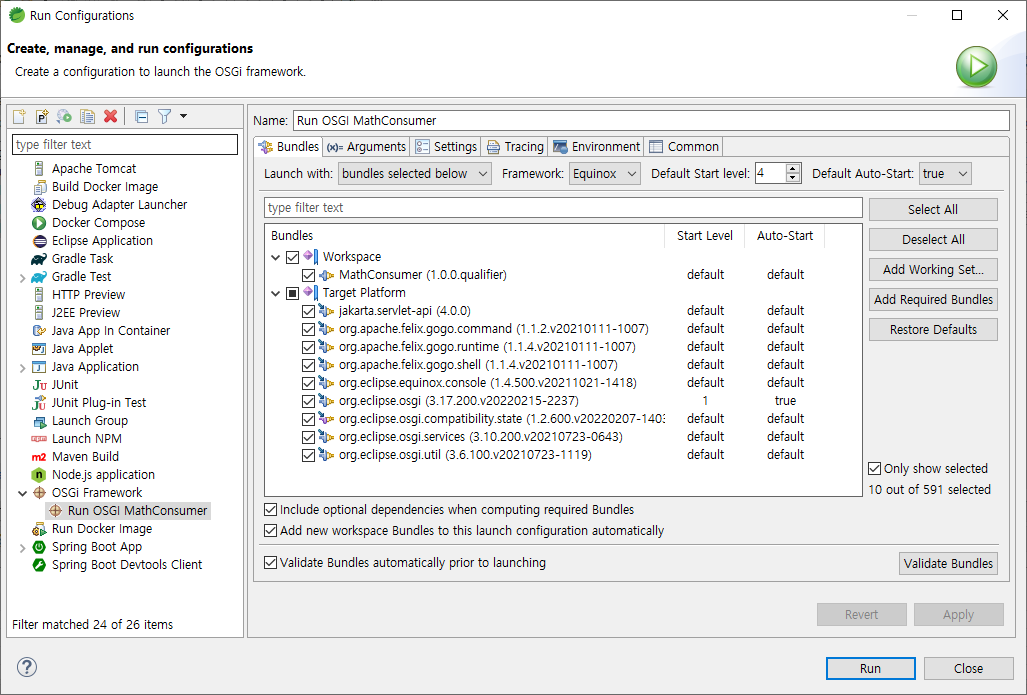Switch to the Common tab
1027x695 pixels.
point(684,147)
